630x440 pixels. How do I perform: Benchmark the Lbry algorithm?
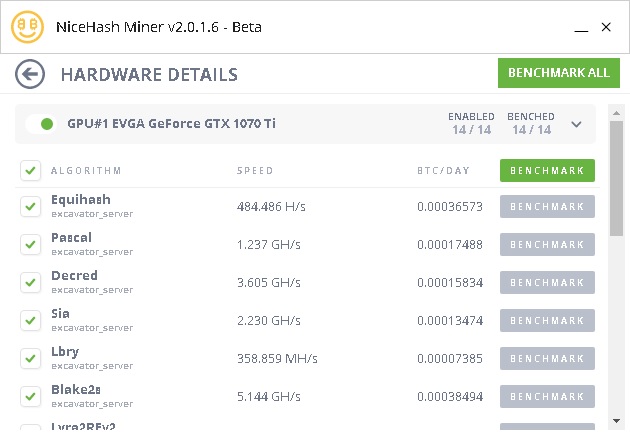point(547,358)
